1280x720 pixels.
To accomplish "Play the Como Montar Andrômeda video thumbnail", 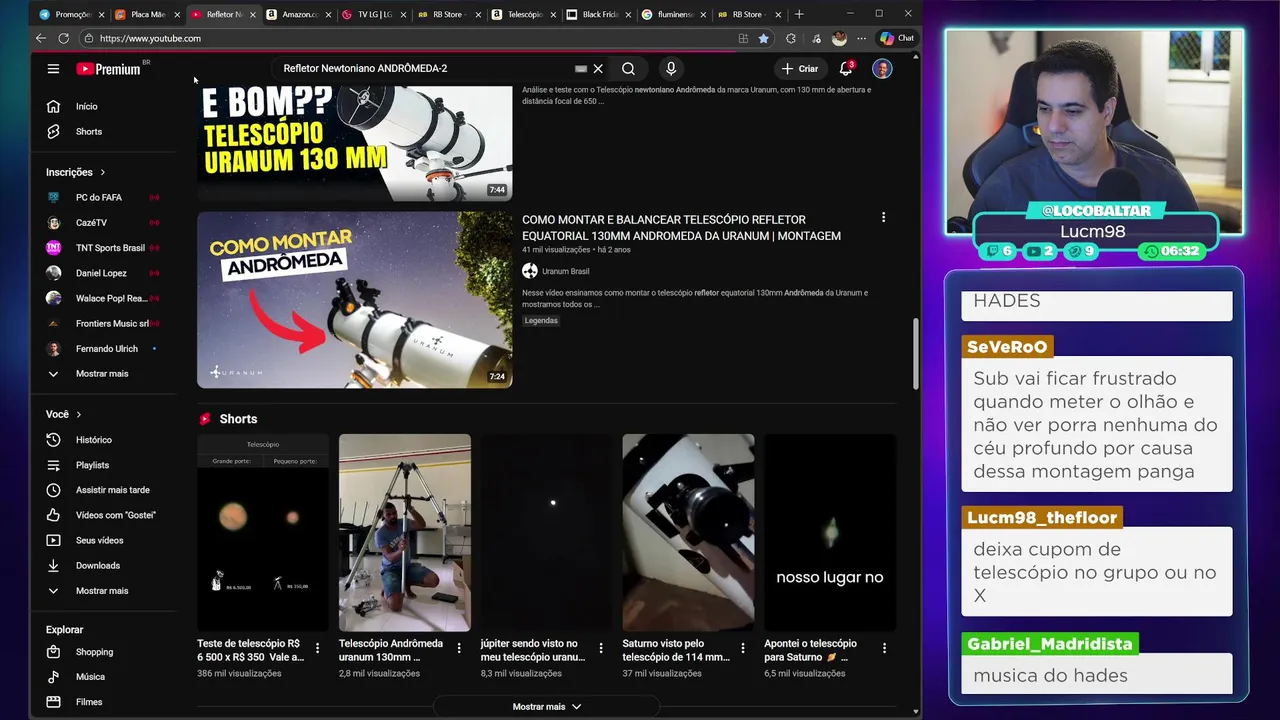I will (x=355, y=299).
